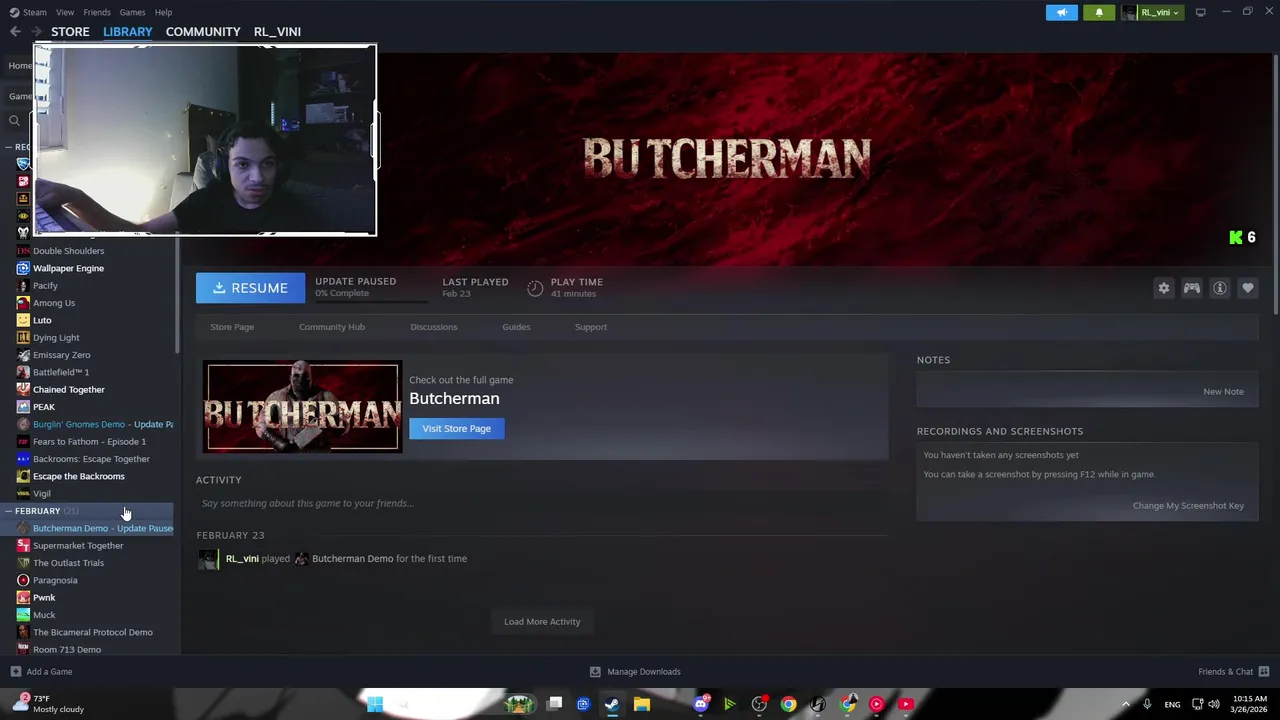The width and height of the screenshot is (1280, 720).
Task: Open the RL_VINI profile tab
Action: (x=277, y=32)
